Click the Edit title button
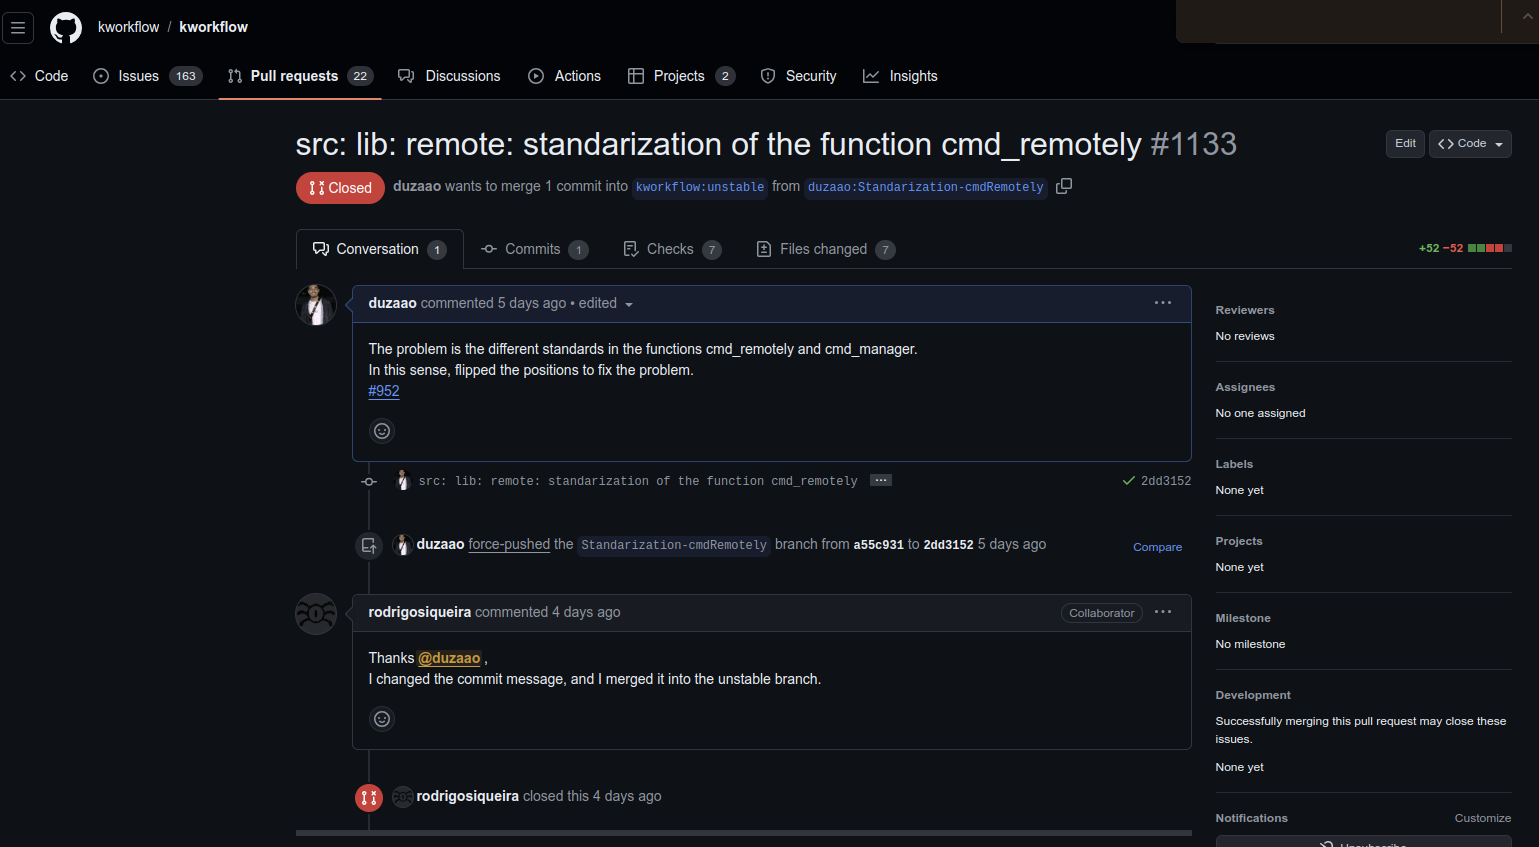This screenshot has width=1539, height=847. 1405,144
